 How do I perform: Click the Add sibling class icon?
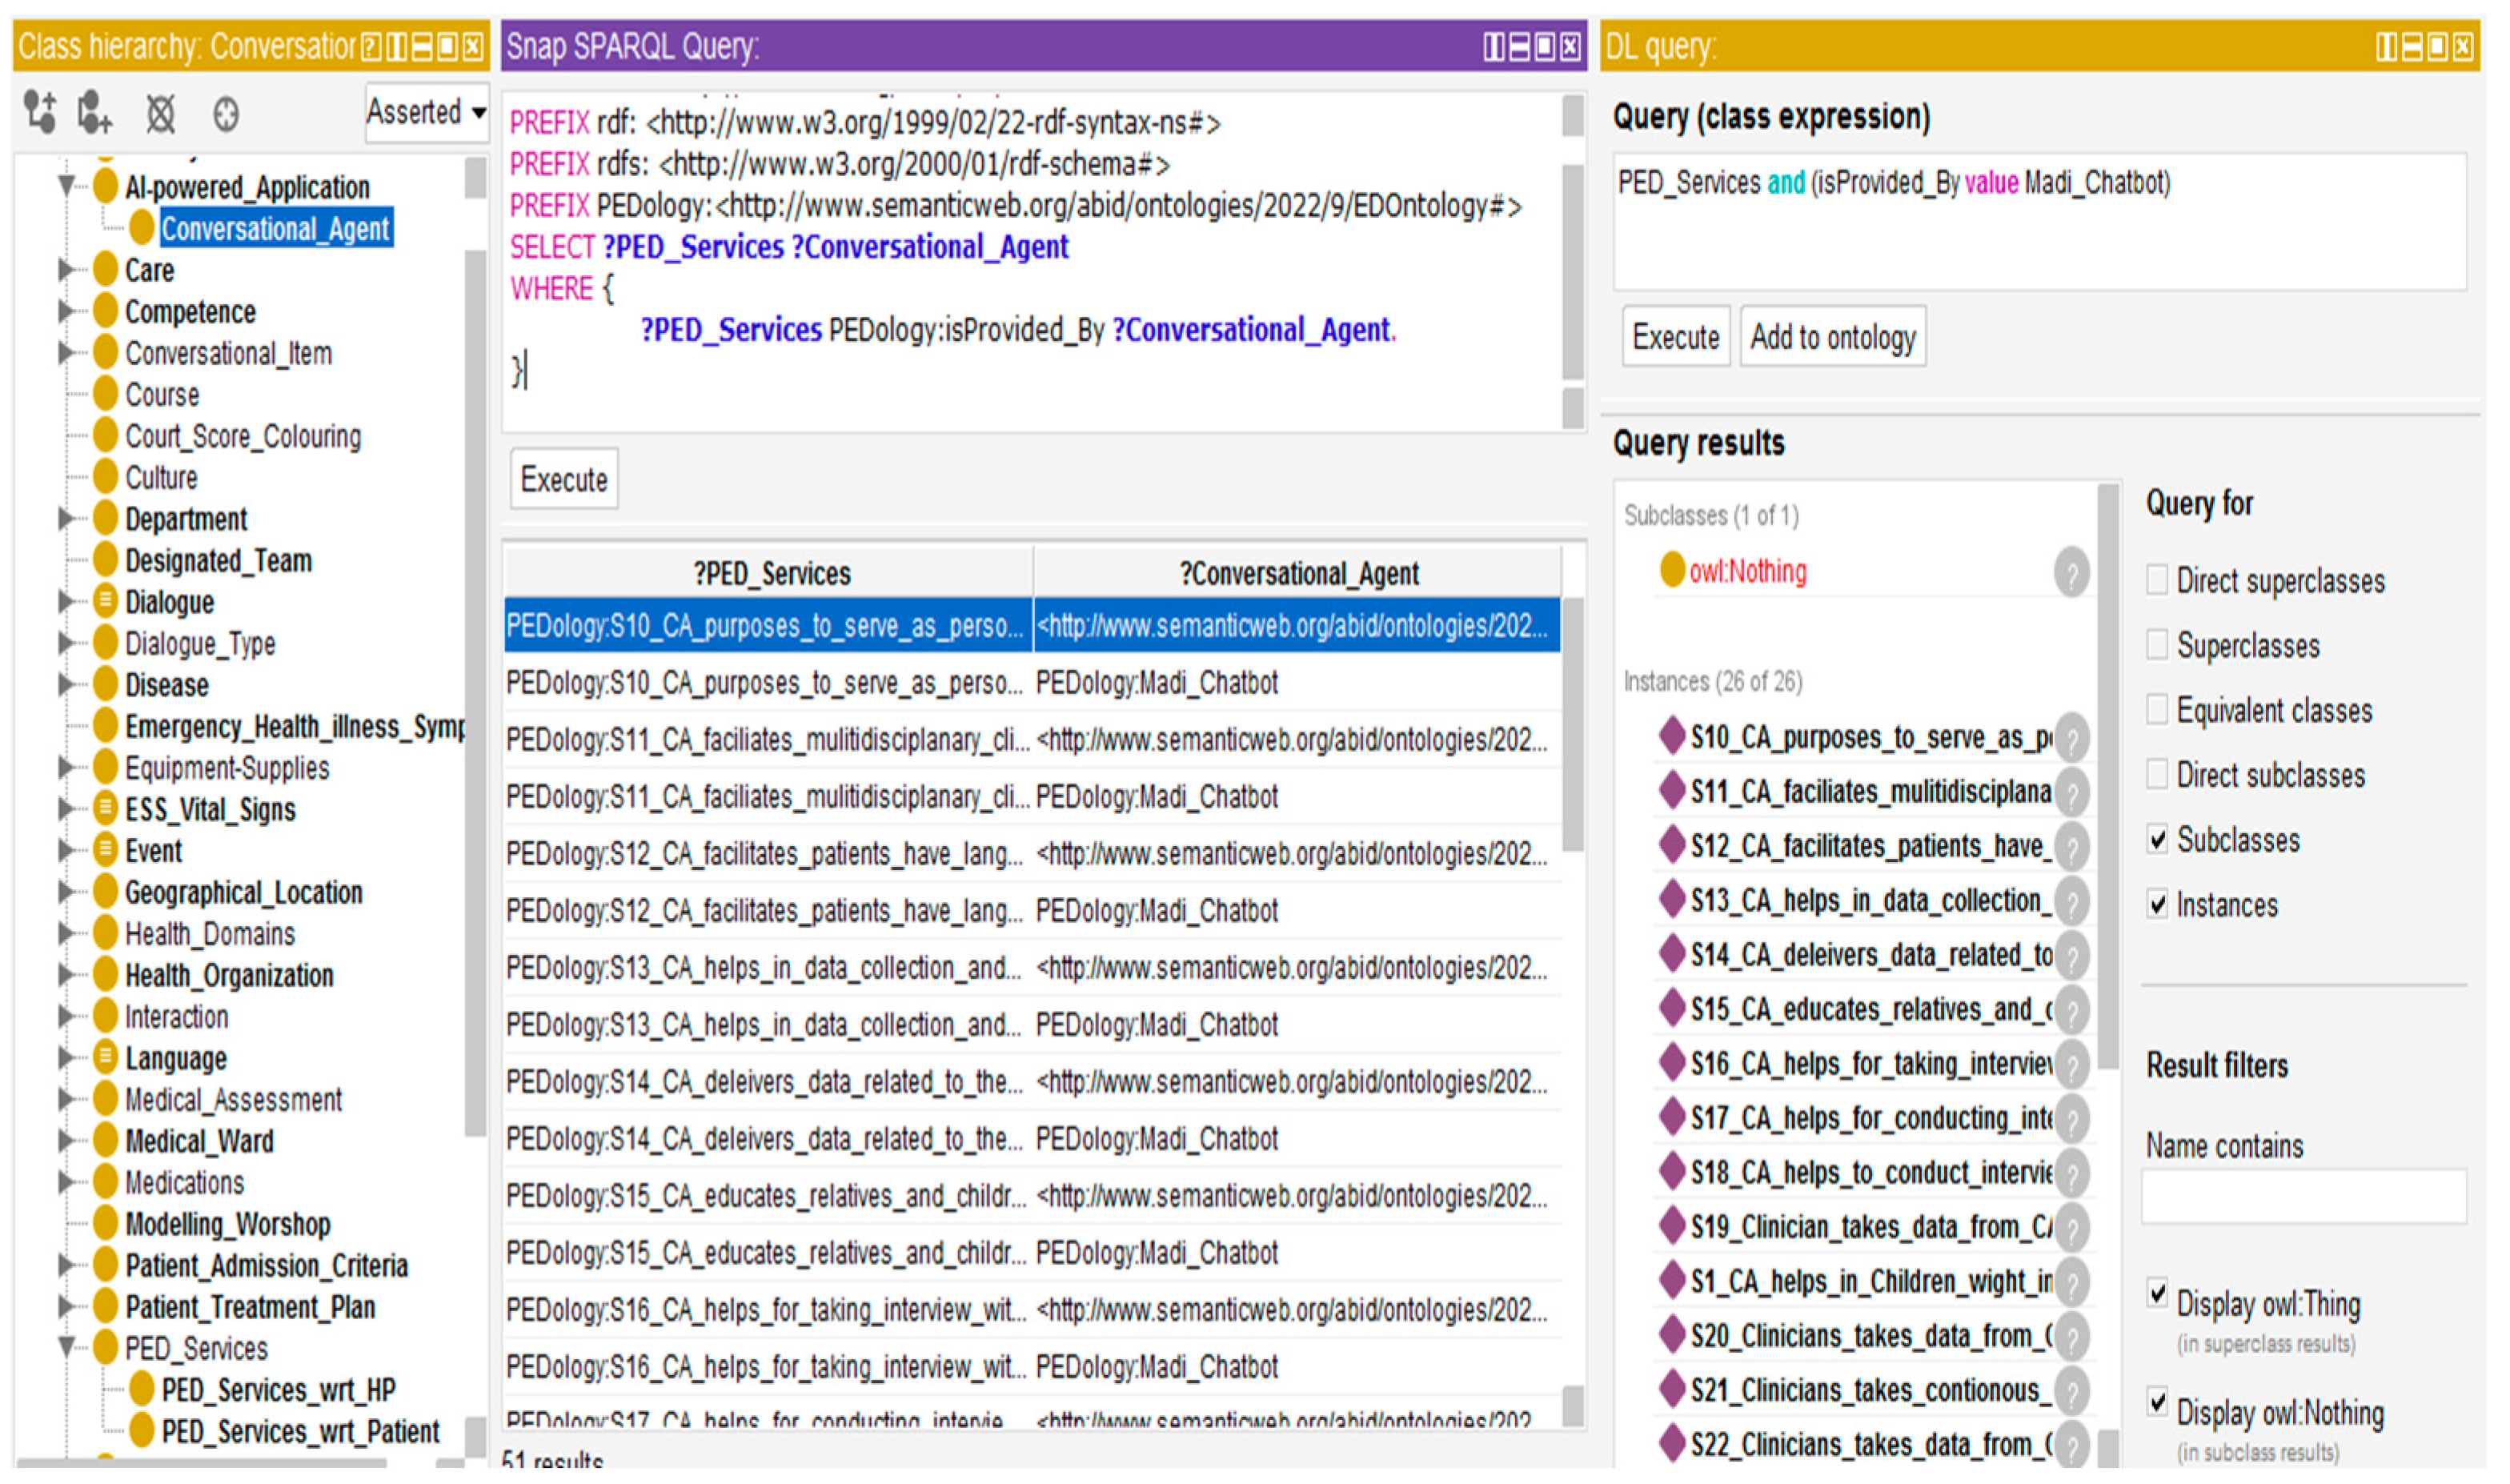[x=95, y=113]
